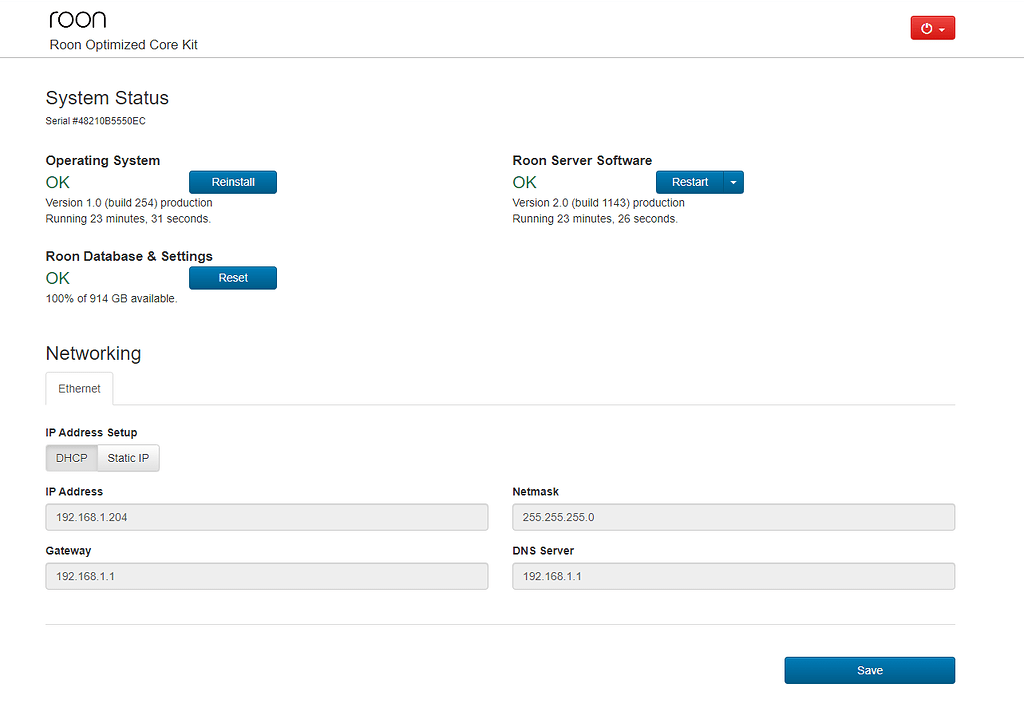This screenshot has height=727, width=1024.
Task: Reset the Roon Database and Settings
Action: 232,277
